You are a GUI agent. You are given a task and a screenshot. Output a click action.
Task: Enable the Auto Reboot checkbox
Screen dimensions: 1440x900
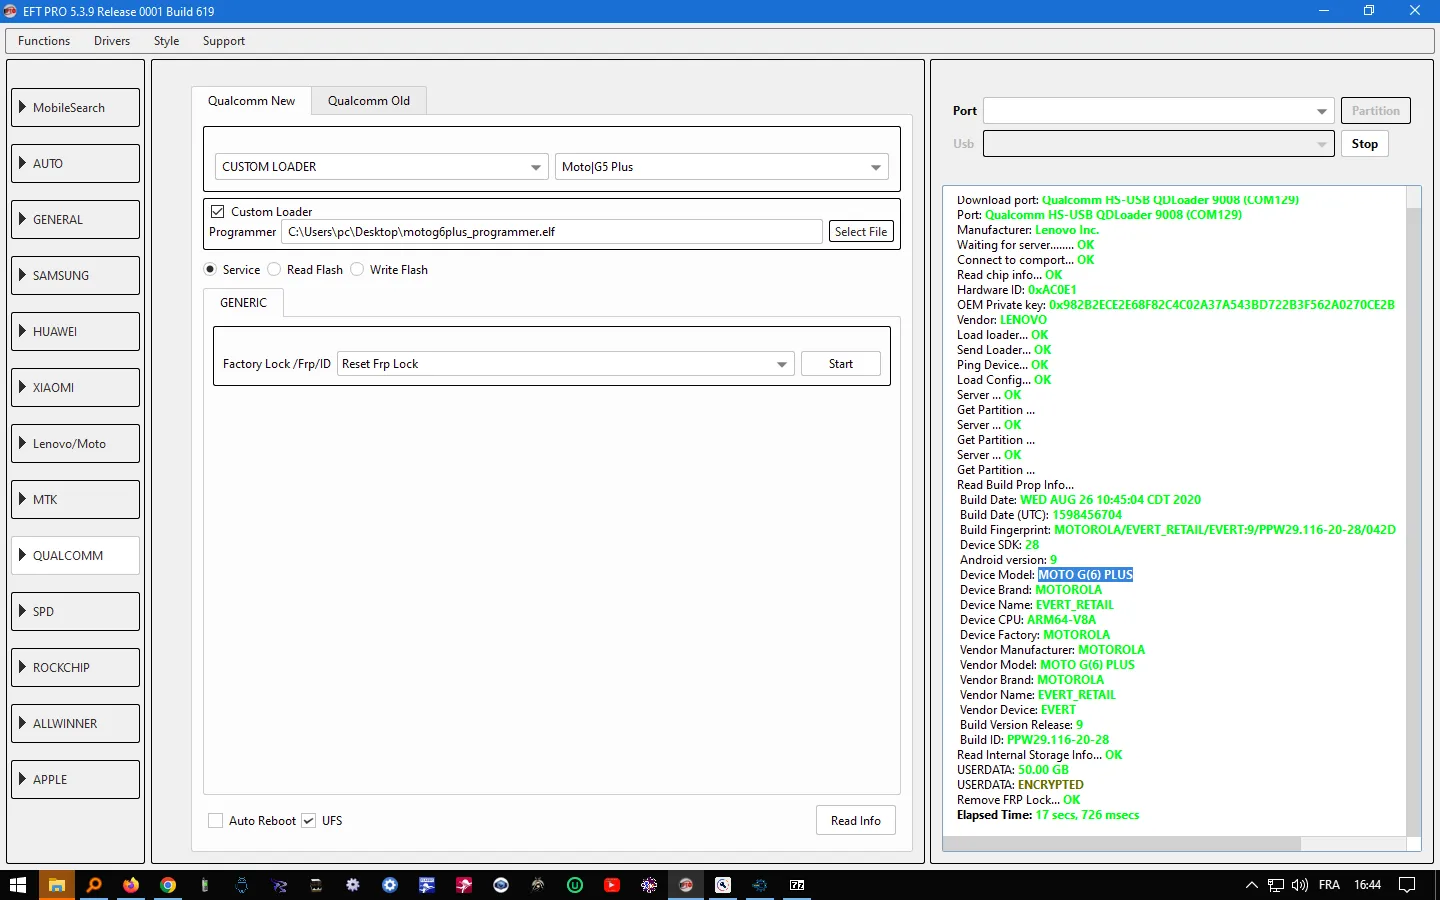[x=216, y=821]
